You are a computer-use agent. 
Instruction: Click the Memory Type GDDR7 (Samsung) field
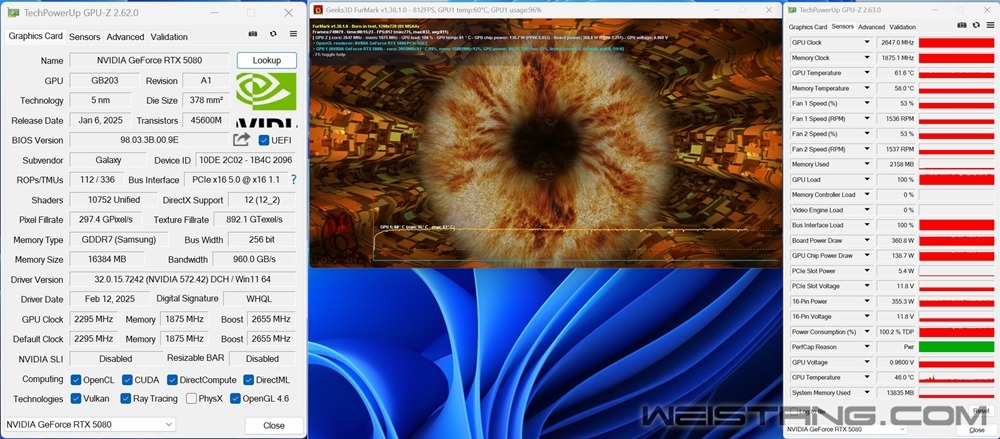click(119, 240)
